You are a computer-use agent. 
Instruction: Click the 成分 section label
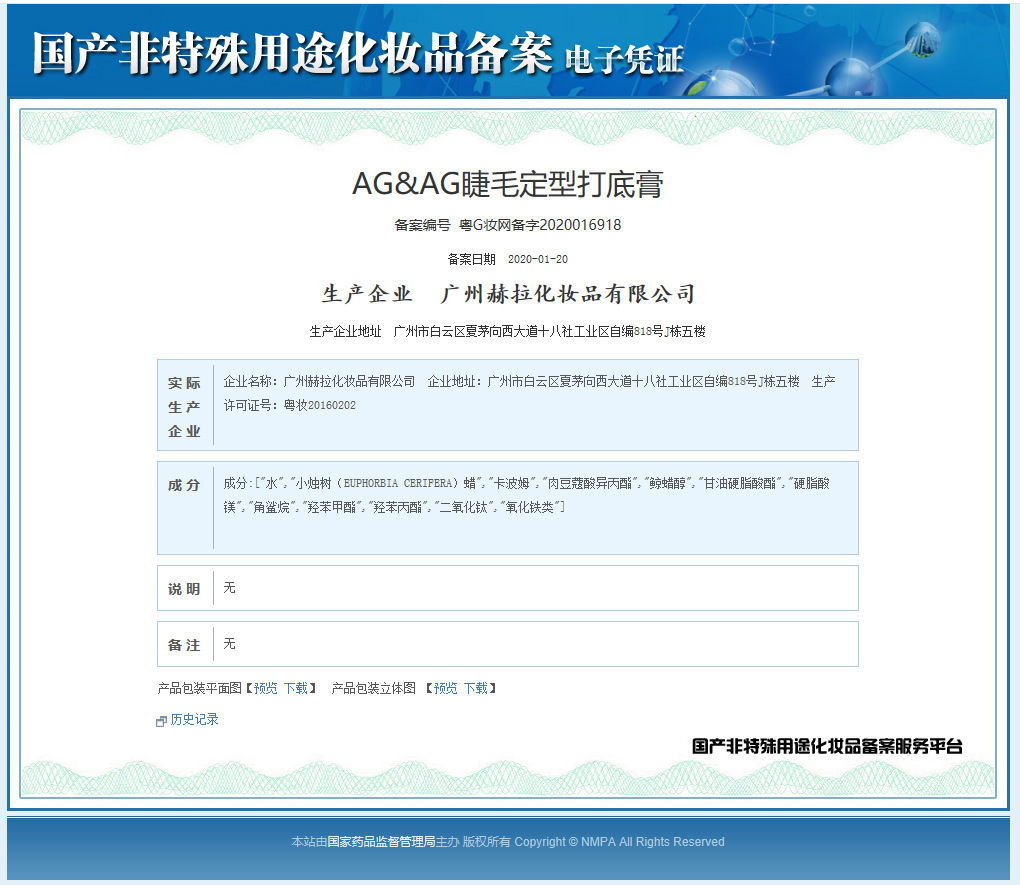tap(184, 485)
